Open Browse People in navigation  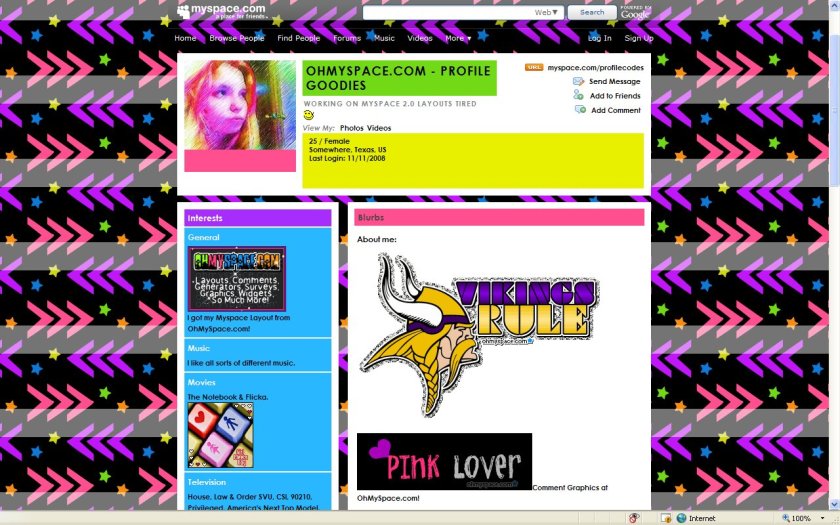click(x=237, y=38)
